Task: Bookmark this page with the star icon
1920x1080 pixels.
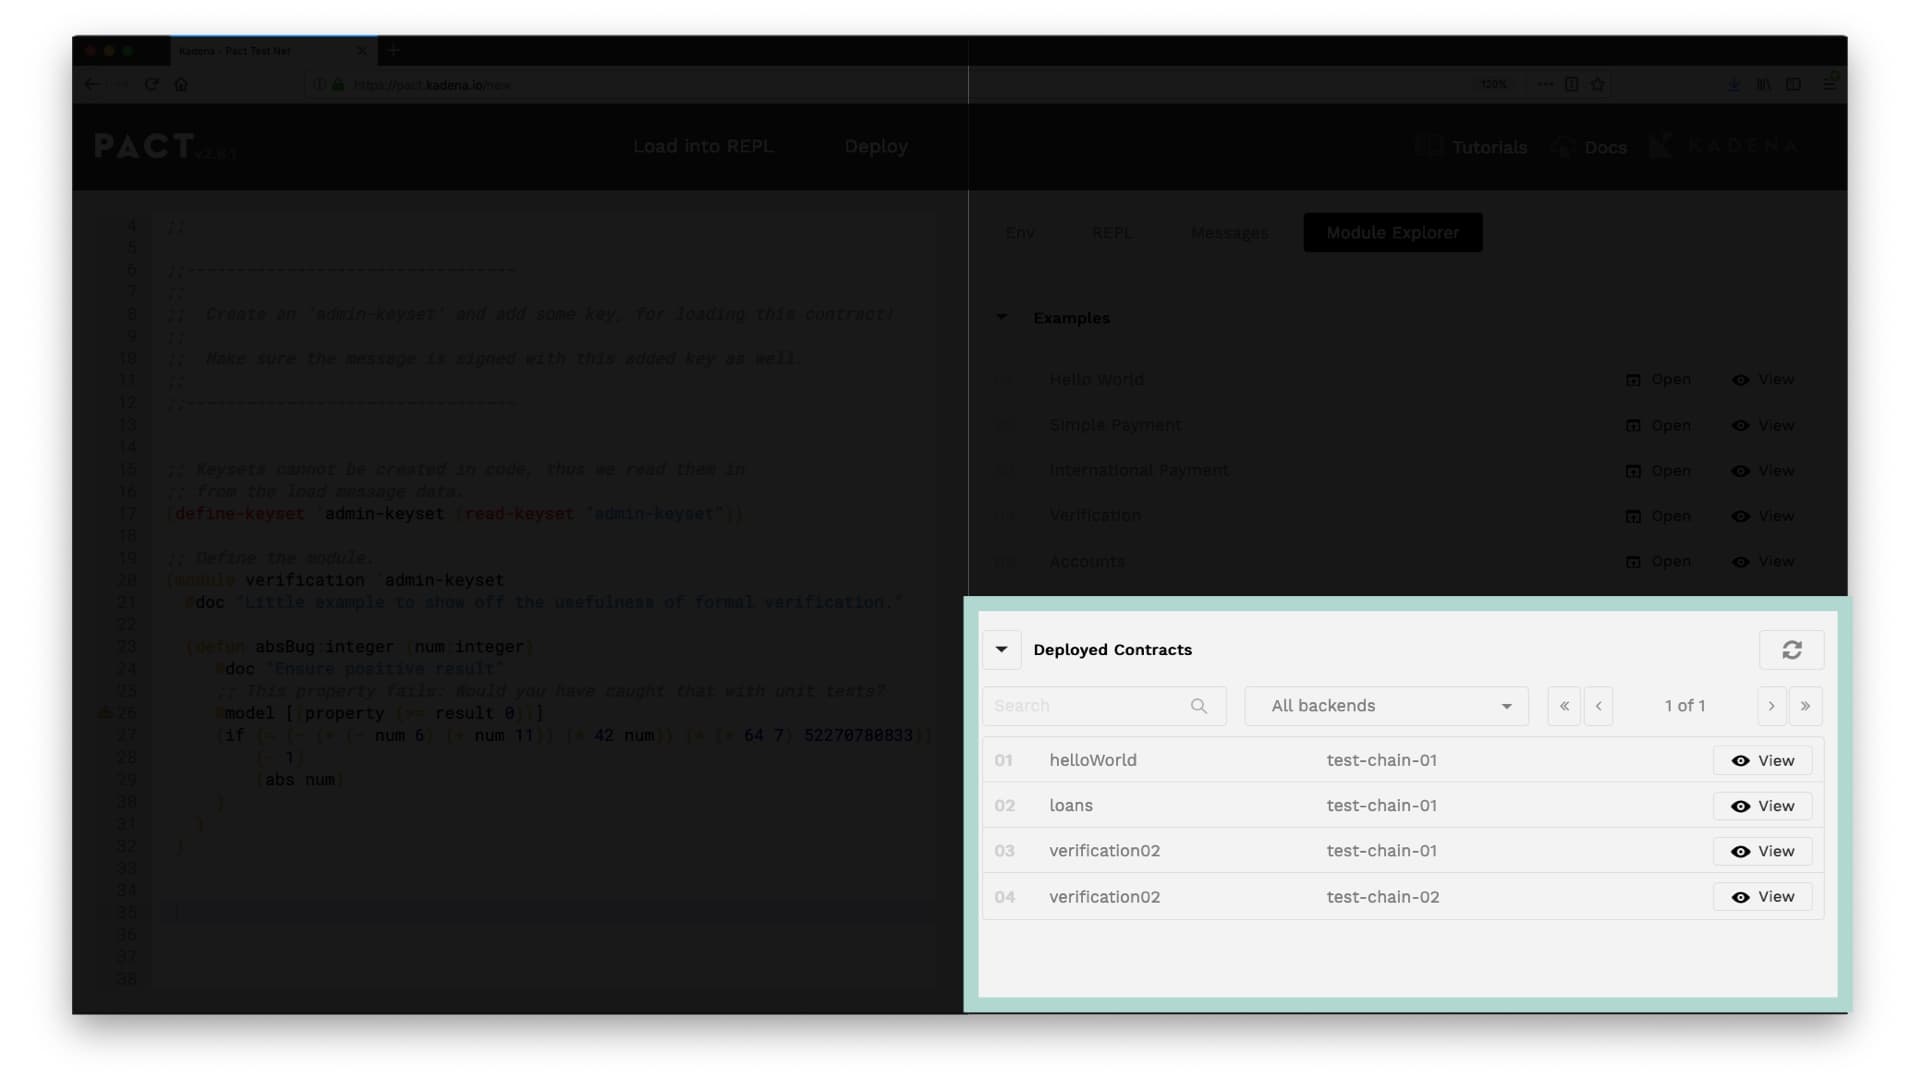Action: (1598, 85)
